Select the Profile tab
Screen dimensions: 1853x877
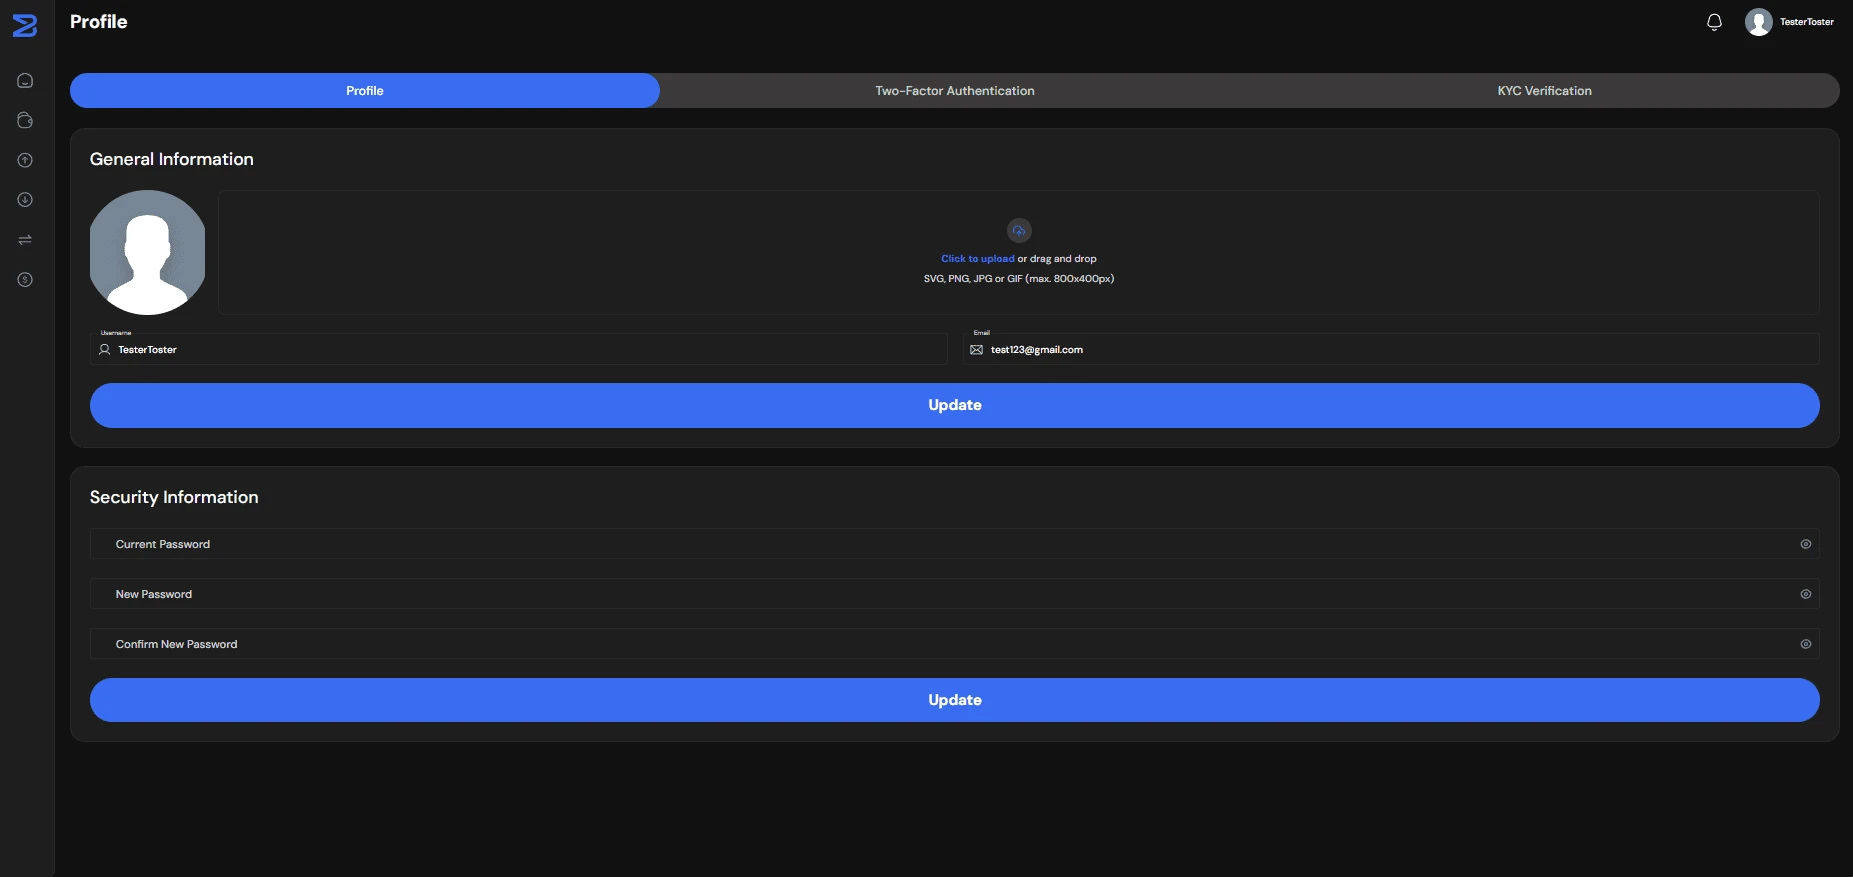click(365, 90)
